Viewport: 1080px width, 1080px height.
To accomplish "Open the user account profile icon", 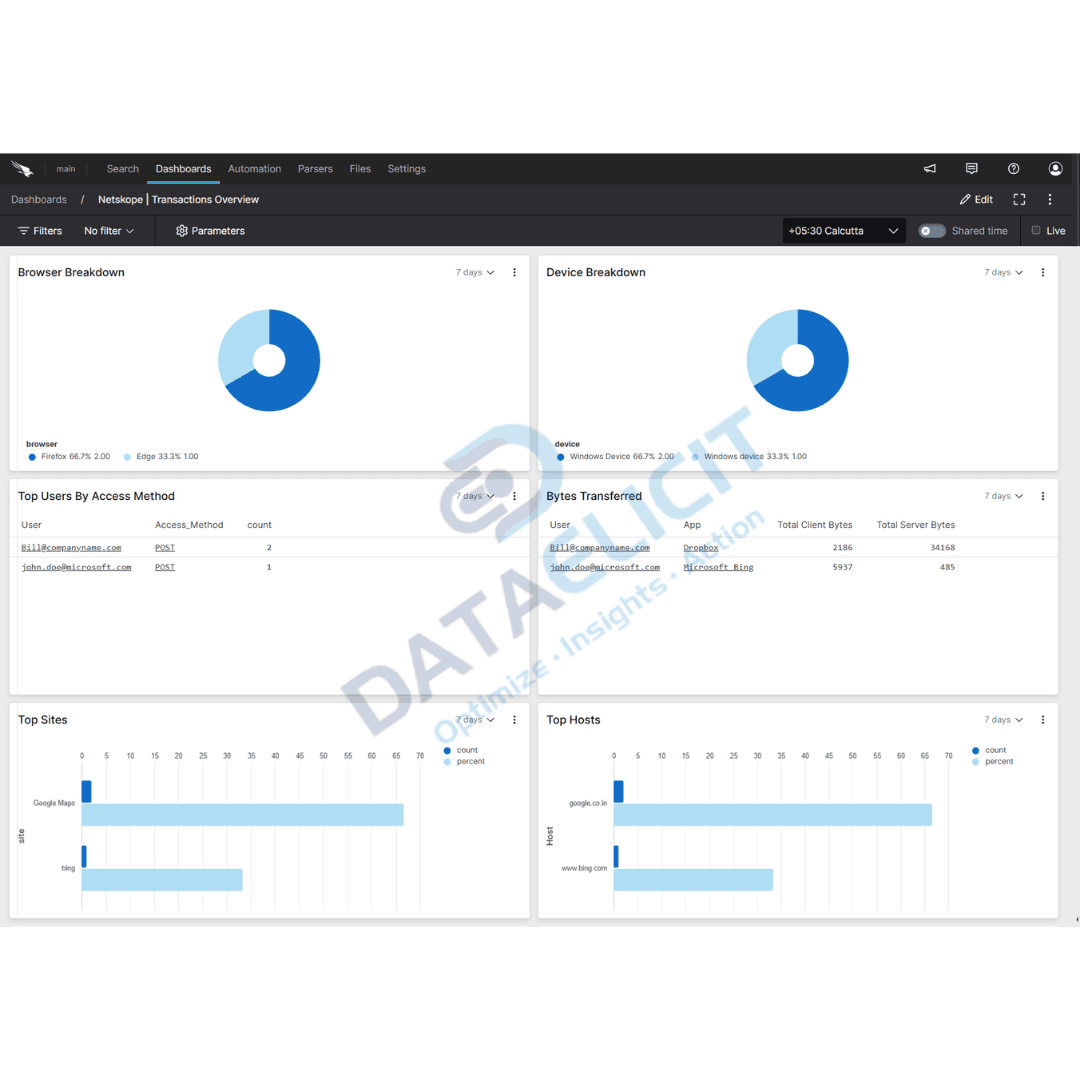I will 1055,168.
